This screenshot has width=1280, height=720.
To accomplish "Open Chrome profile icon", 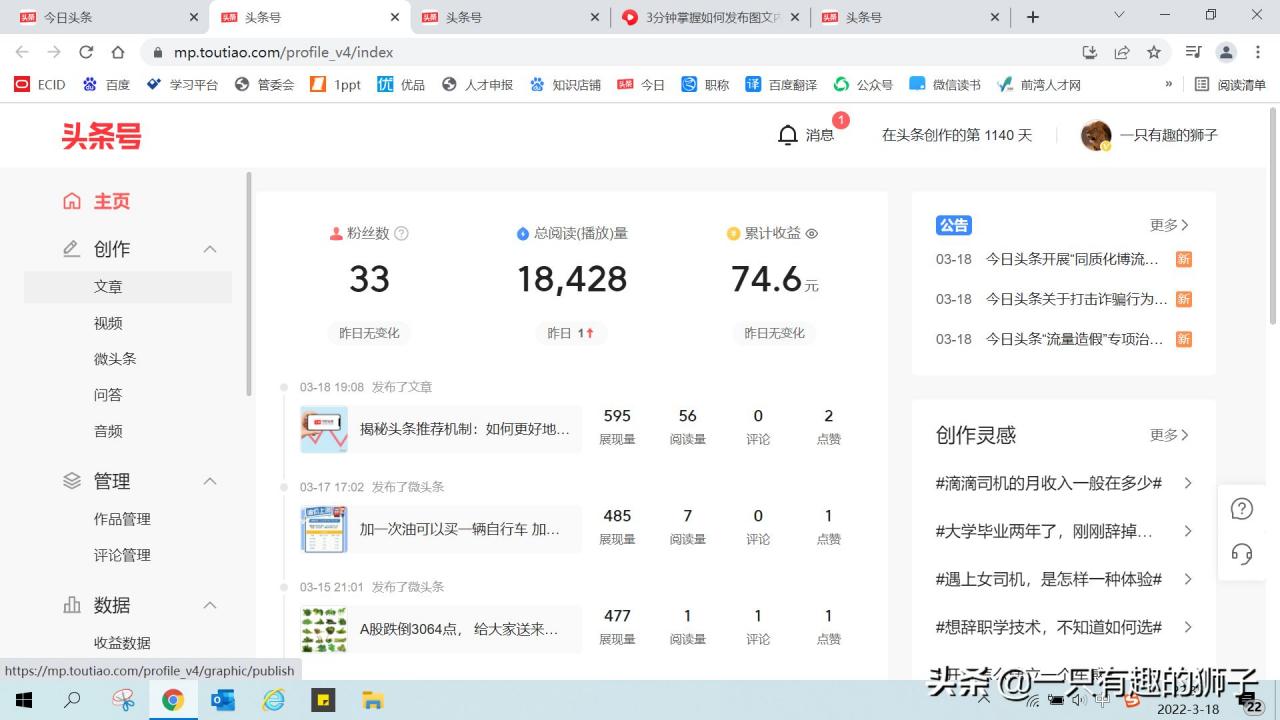I will tap(1226, 52).
